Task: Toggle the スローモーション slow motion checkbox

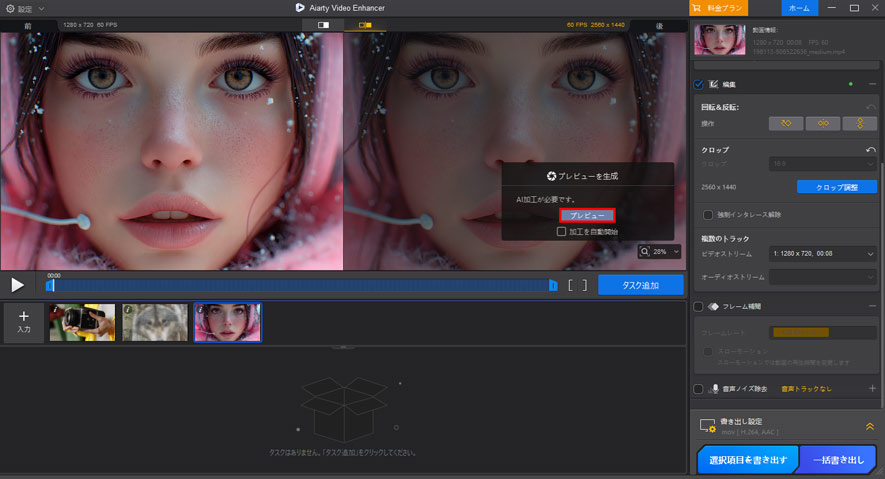Action: (708, 351)
